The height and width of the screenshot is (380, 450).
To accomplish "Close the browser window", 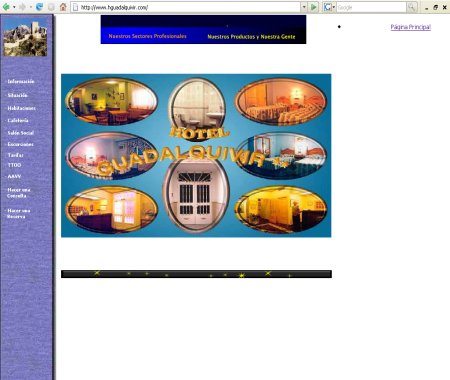I will click(x=445, y=7).
